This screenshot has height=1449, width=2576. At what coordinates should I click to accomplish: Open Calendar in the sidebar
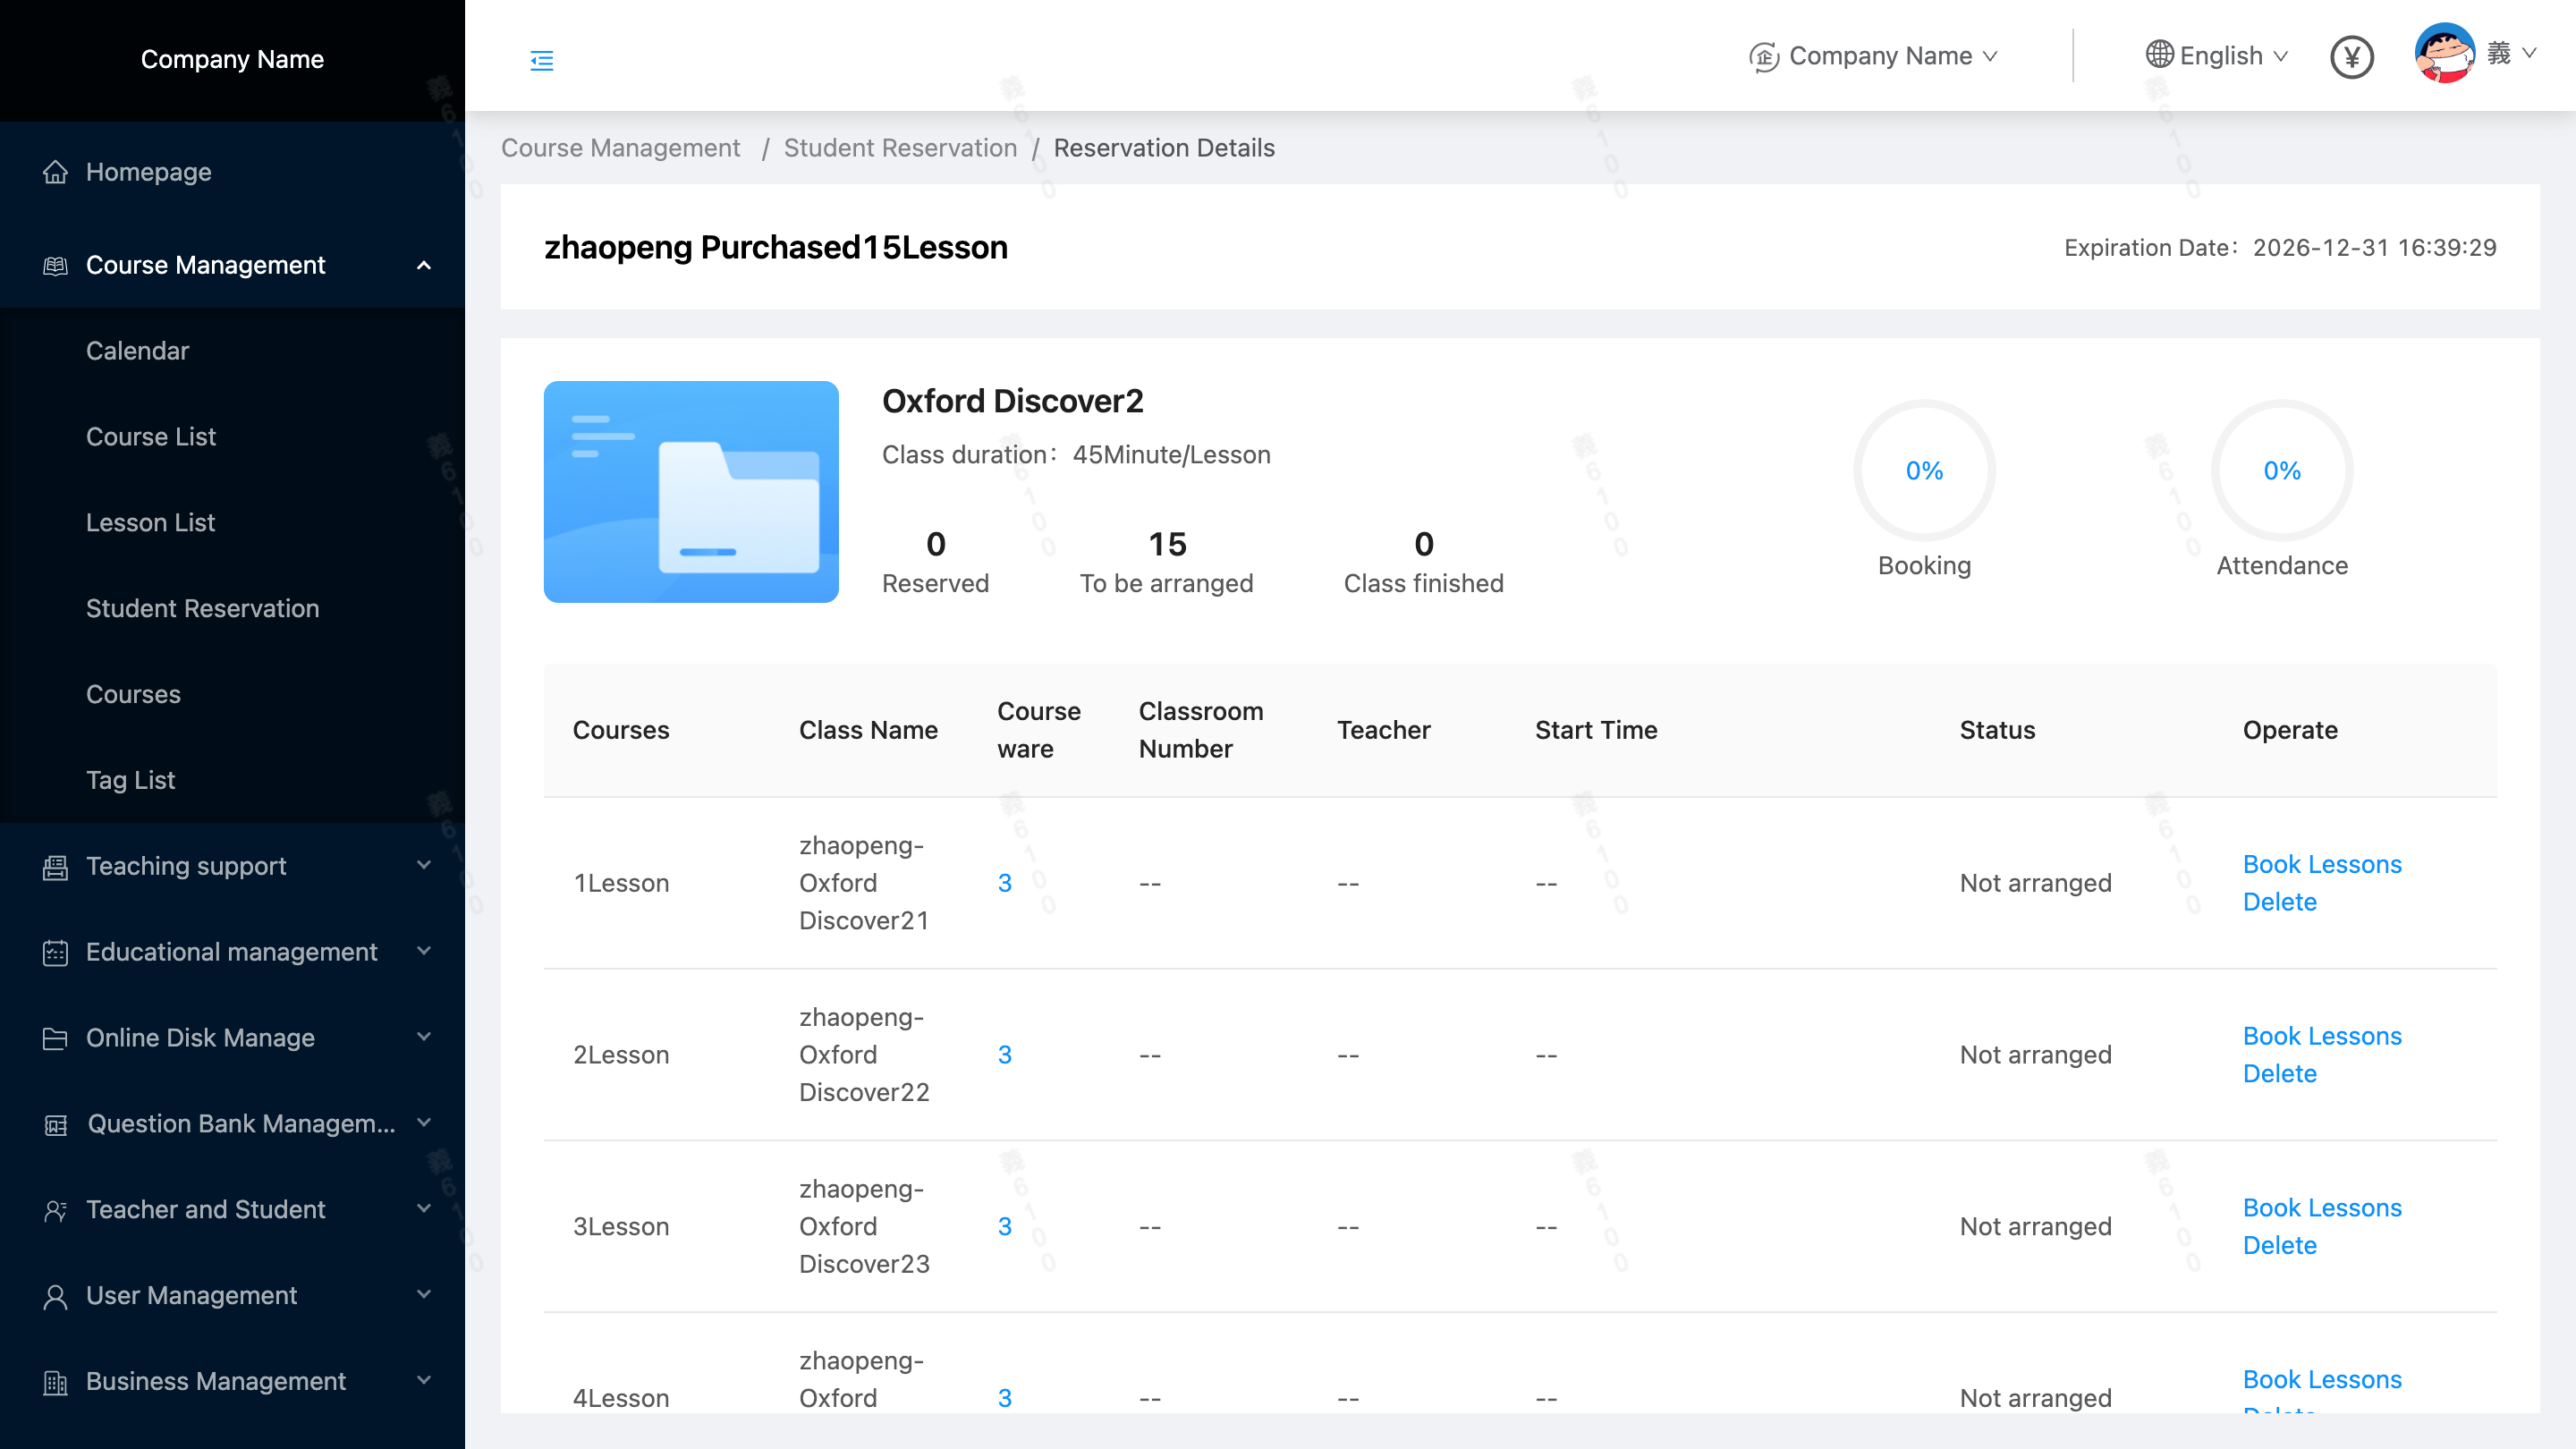tap(137, 351)
